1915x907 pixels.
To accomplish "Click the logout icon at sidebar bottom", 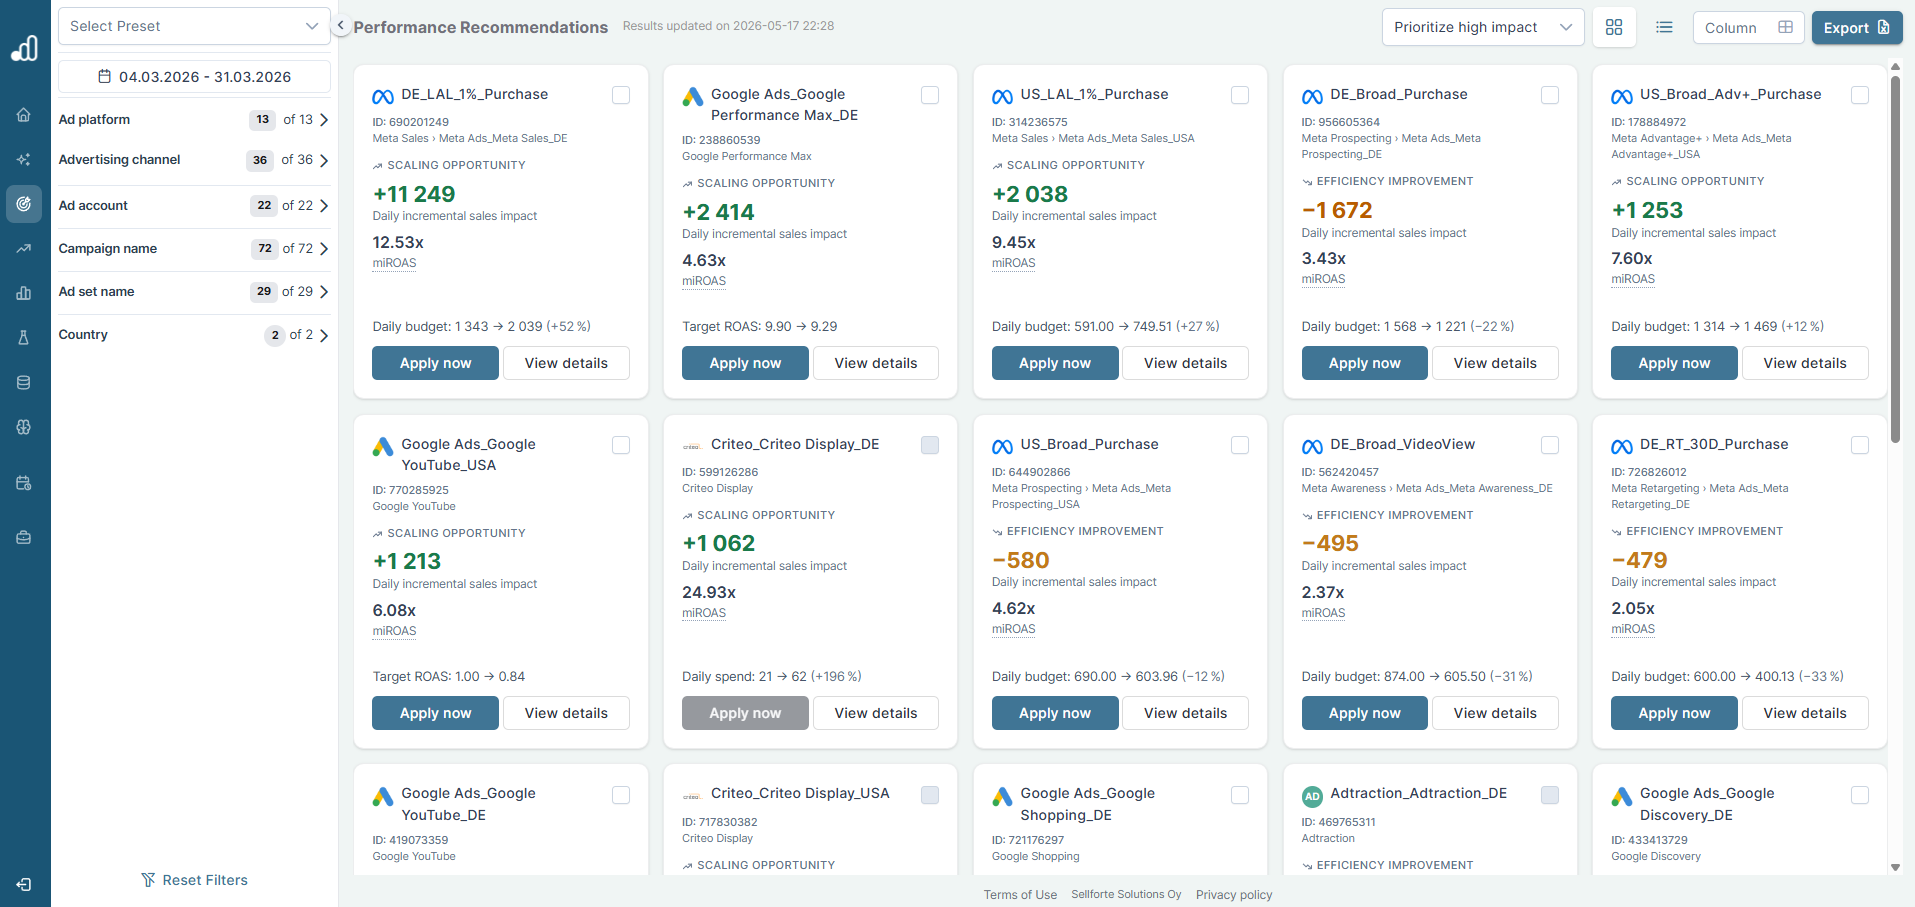I will 24,884.
